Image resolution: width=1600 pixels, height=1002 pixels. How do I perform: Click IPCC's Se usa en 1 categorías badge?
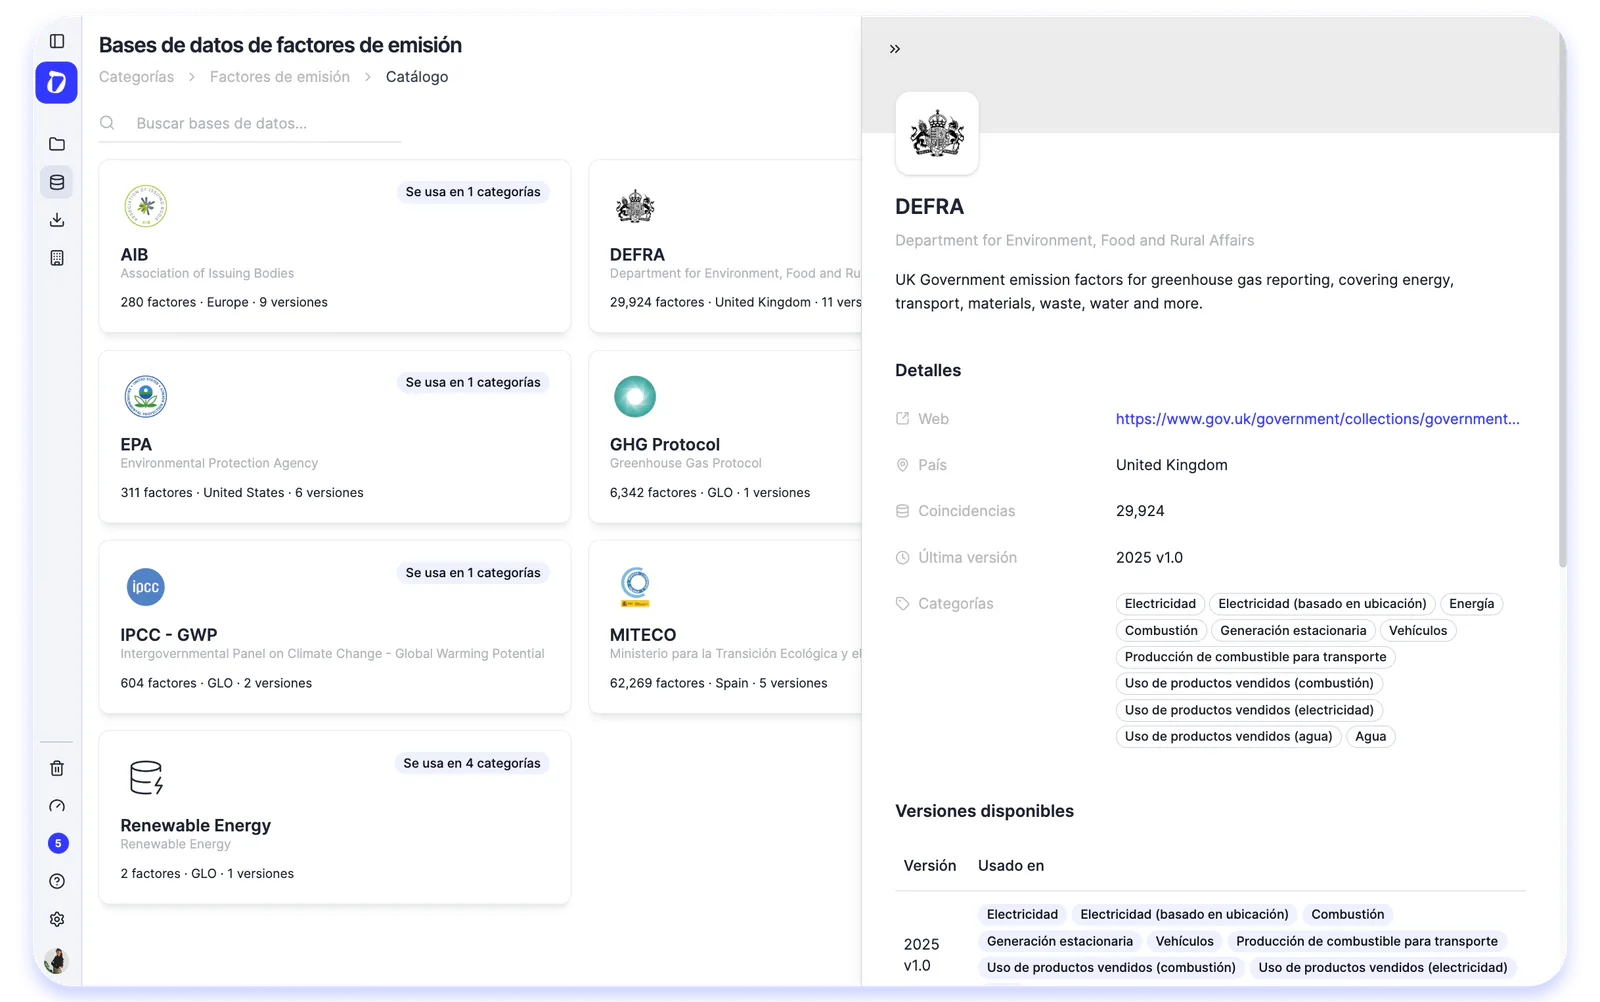click(x=473, y=573)
